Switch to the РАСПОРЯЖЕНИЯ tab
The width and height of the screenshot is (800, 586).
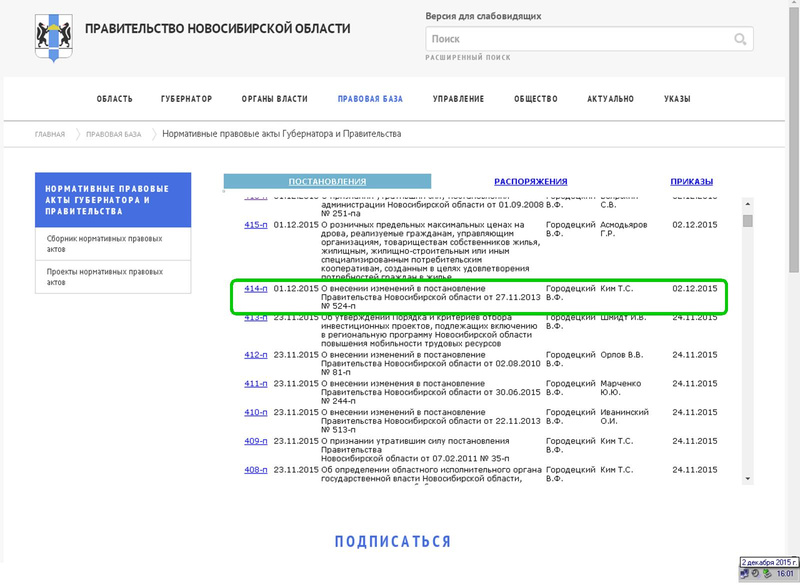(x=530, y=182)
